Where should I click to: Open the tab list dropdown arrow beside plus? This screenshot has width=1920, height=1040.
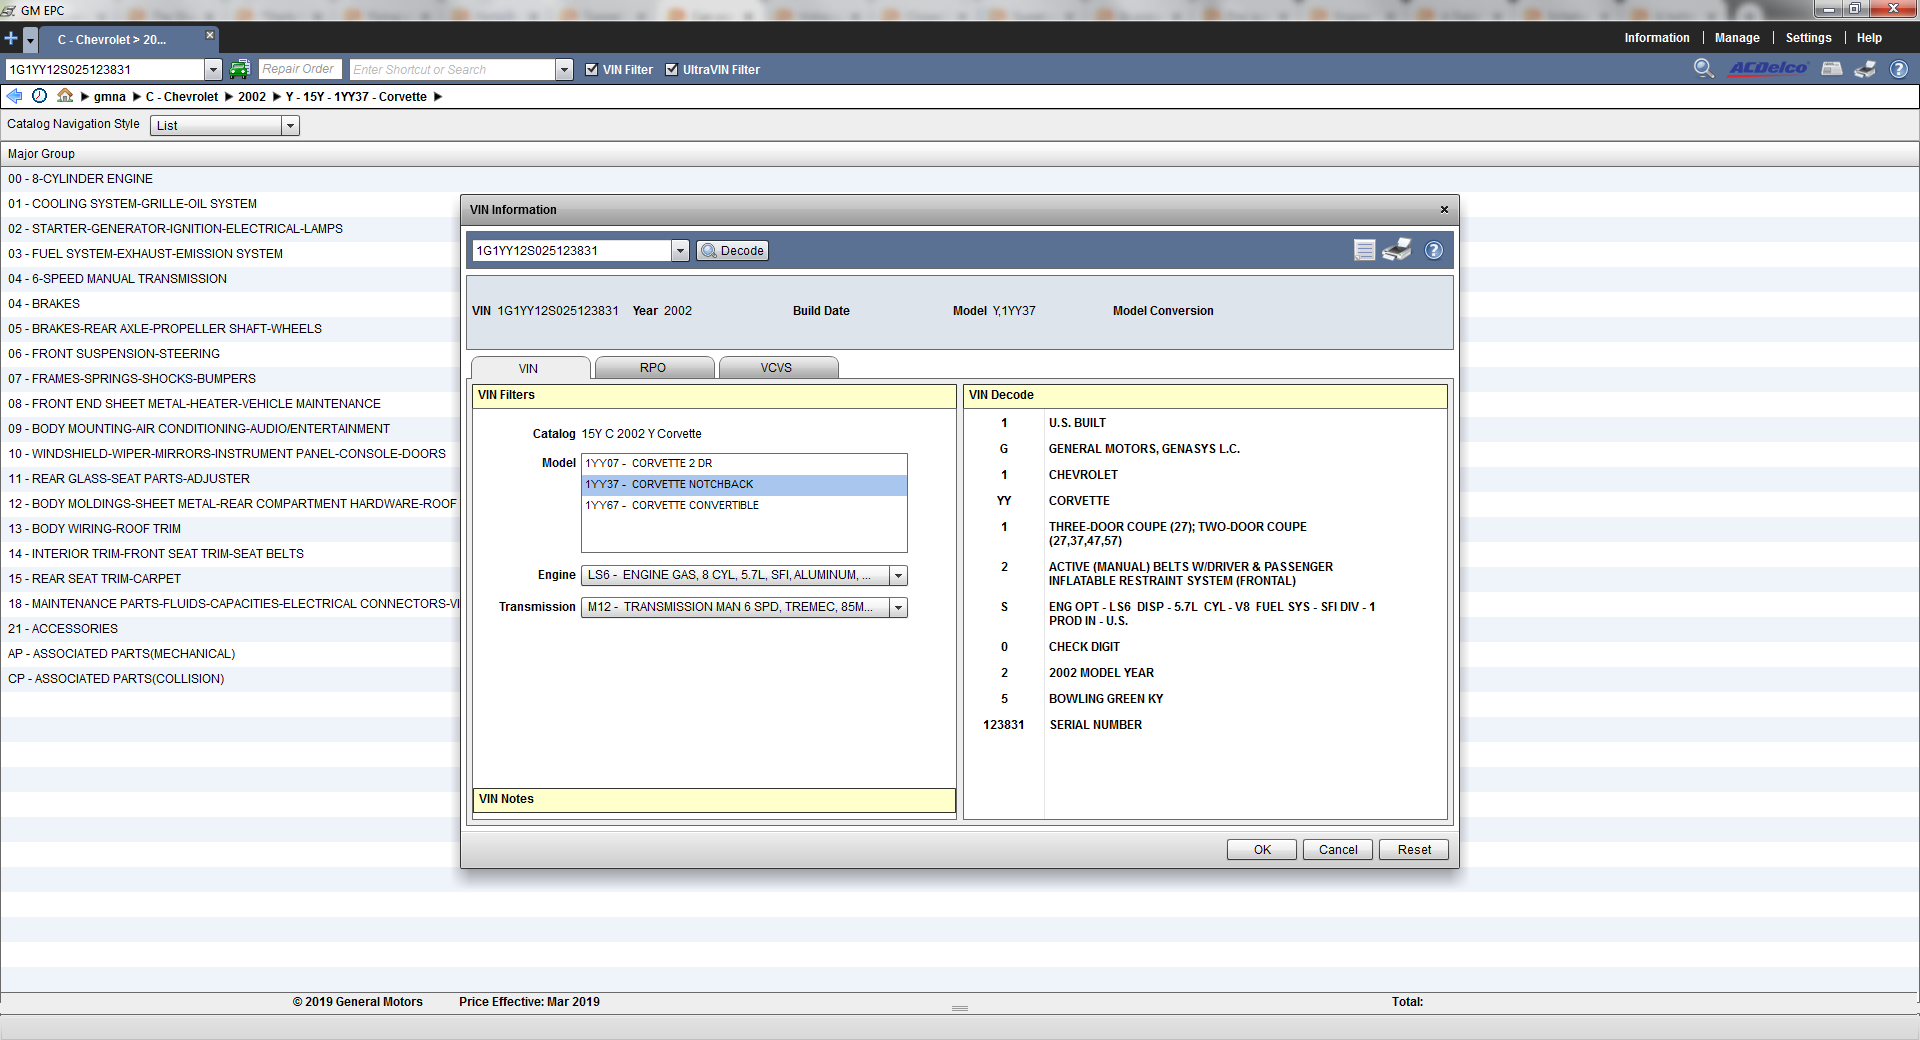tap(31, 40)
